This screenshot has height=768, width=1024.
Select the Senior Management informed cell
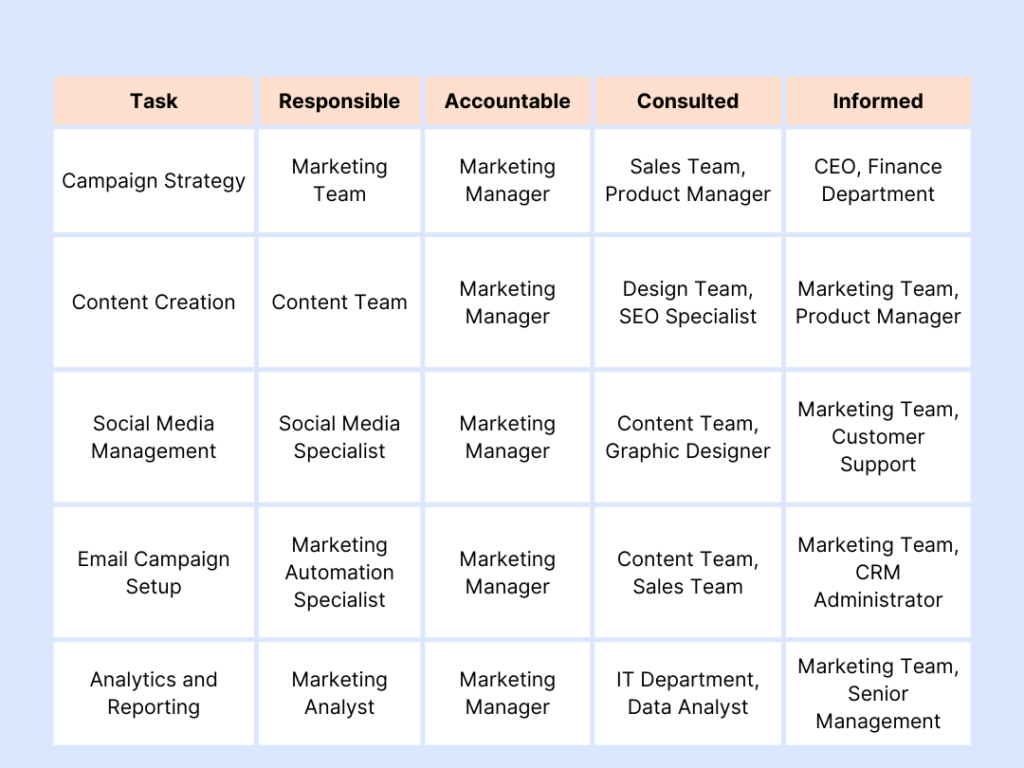click(878, 694)
